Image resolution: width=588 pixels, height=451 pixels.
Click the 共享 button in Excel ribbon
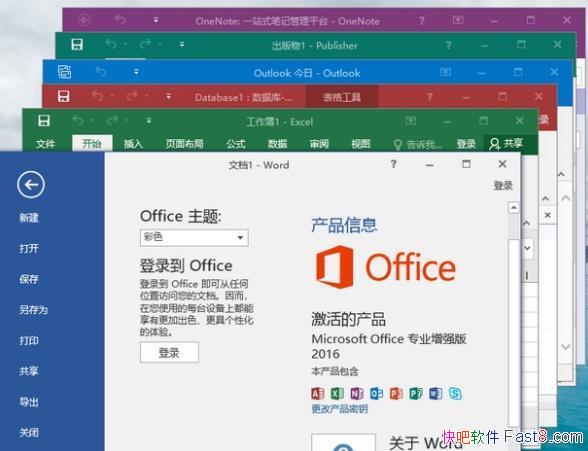point(506,143)
